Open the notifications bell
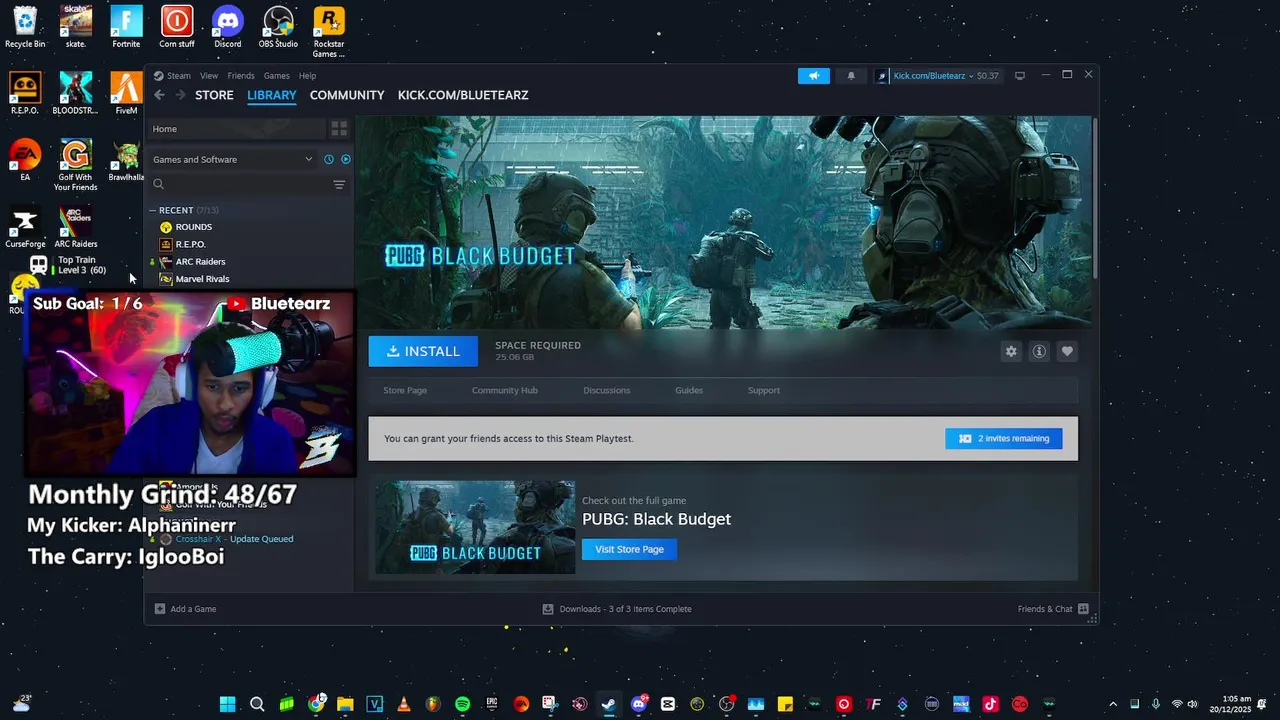 click(851, 76)
